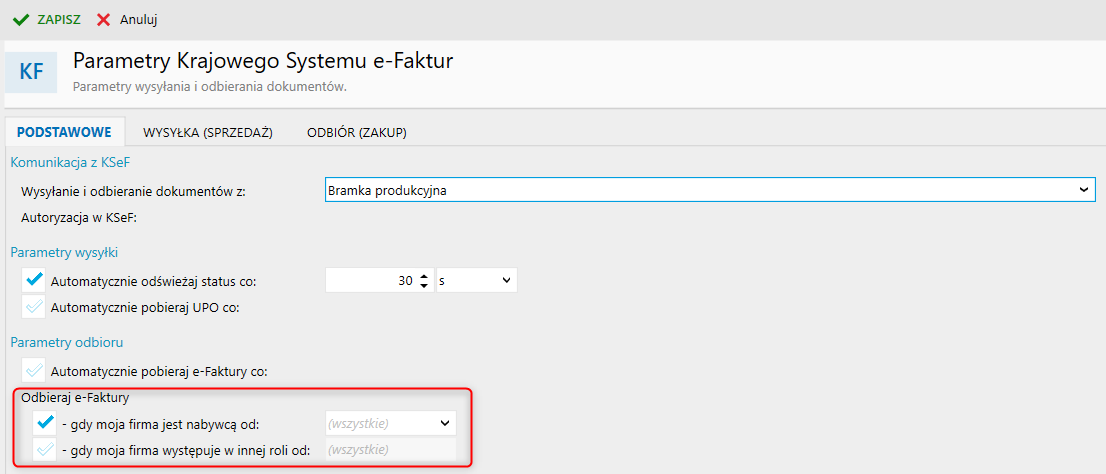Check gdy moja firma występuje w innej roli
1106x474 pixels.
click(43, 449)
